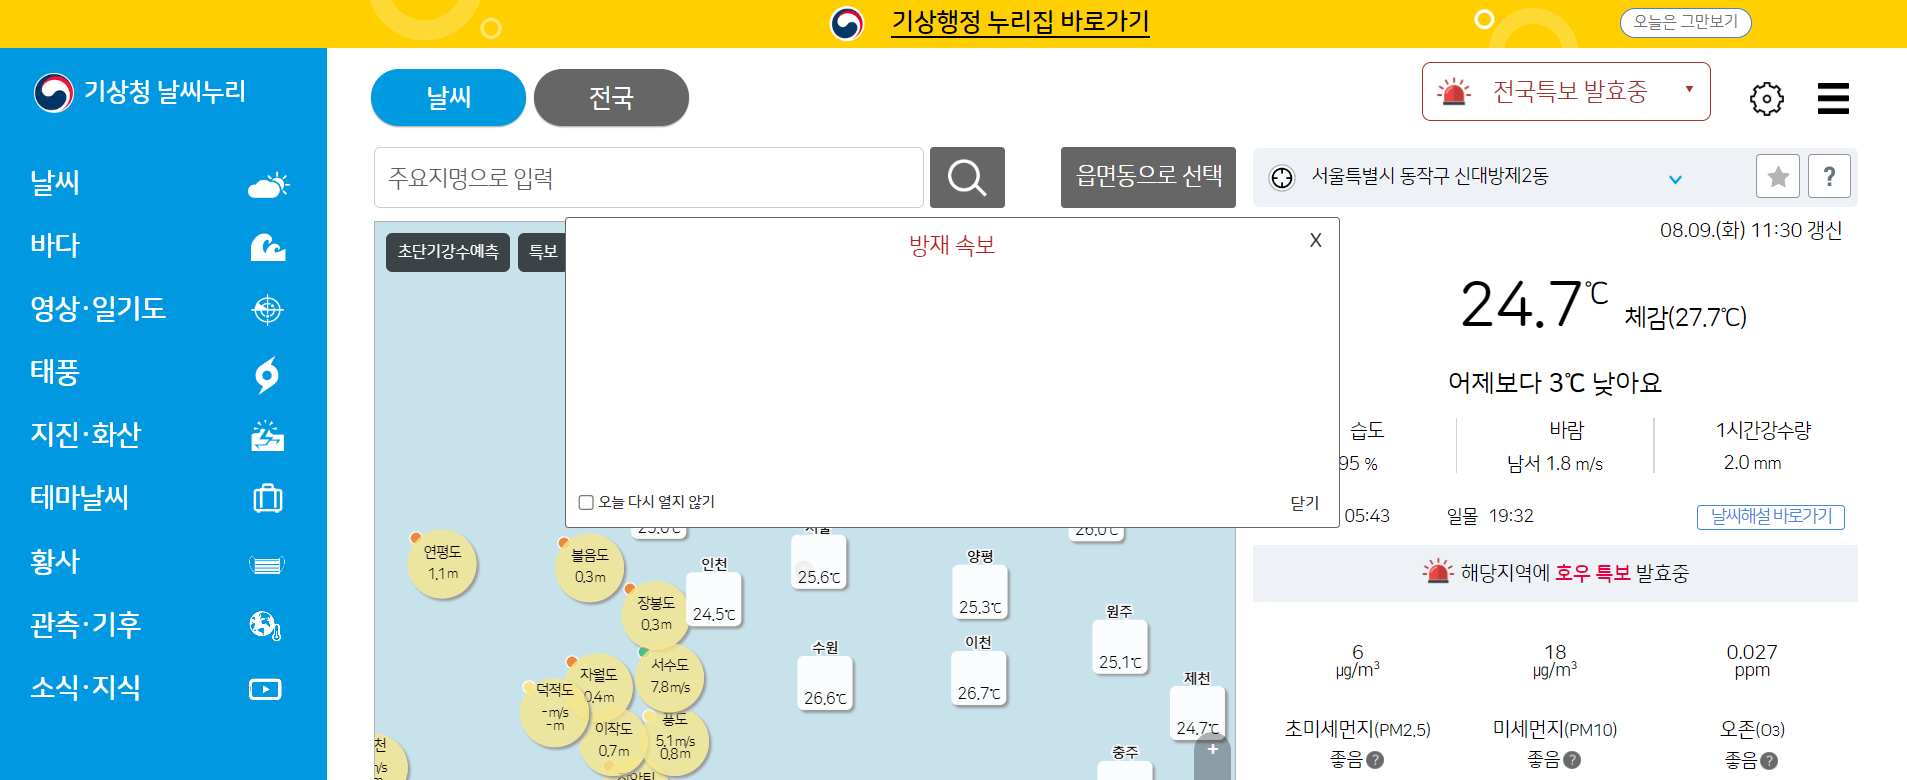Click the 제천 24.7℃ map marker
Viewport: 1907px width, 780px height.
coord(1197,713)
